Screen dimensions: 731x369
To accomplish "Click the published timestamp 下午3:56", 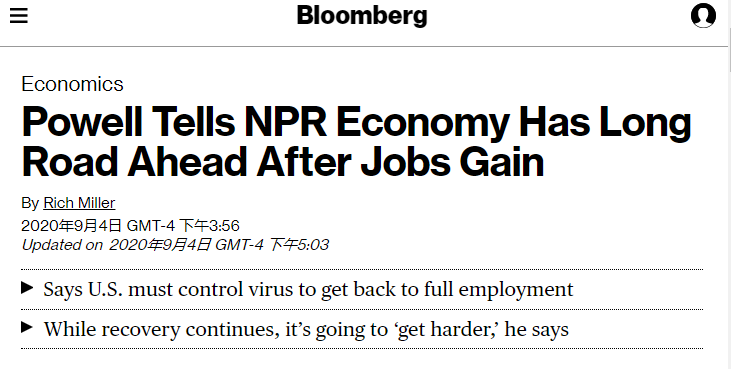I will click(209, 226).
